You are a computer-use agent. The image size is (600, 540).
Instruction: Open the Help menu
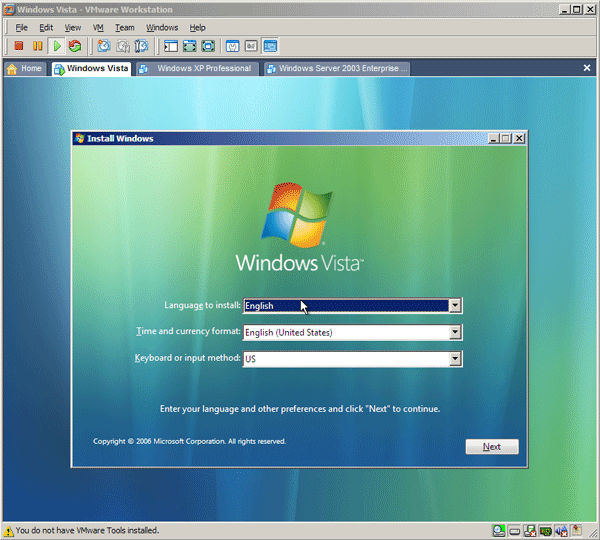click(x=197, y=28)
